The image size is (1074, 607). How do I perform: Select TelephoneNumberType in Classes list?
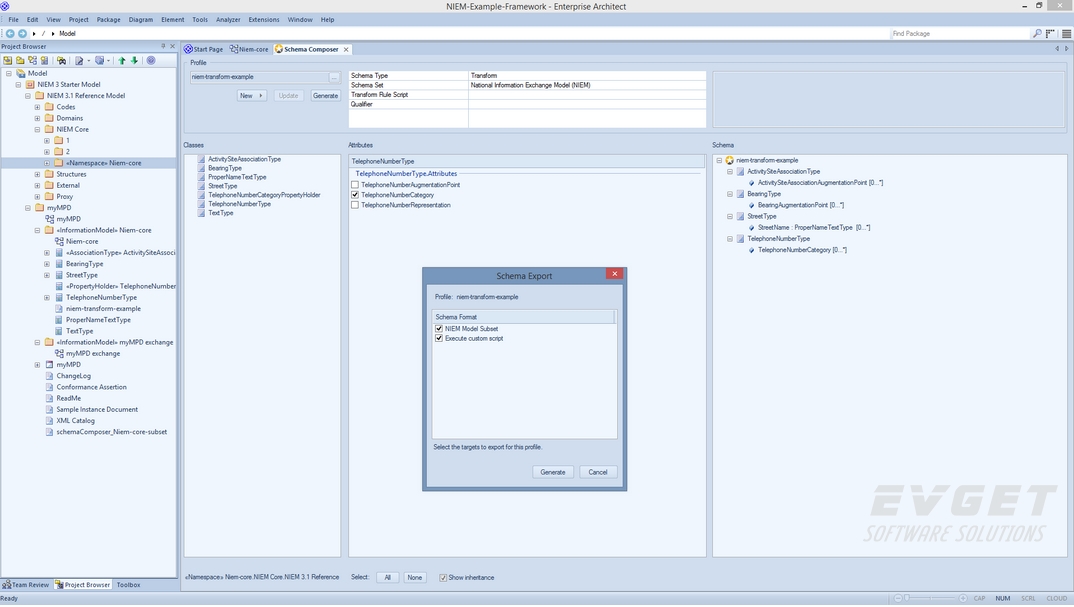coord(239,204)
